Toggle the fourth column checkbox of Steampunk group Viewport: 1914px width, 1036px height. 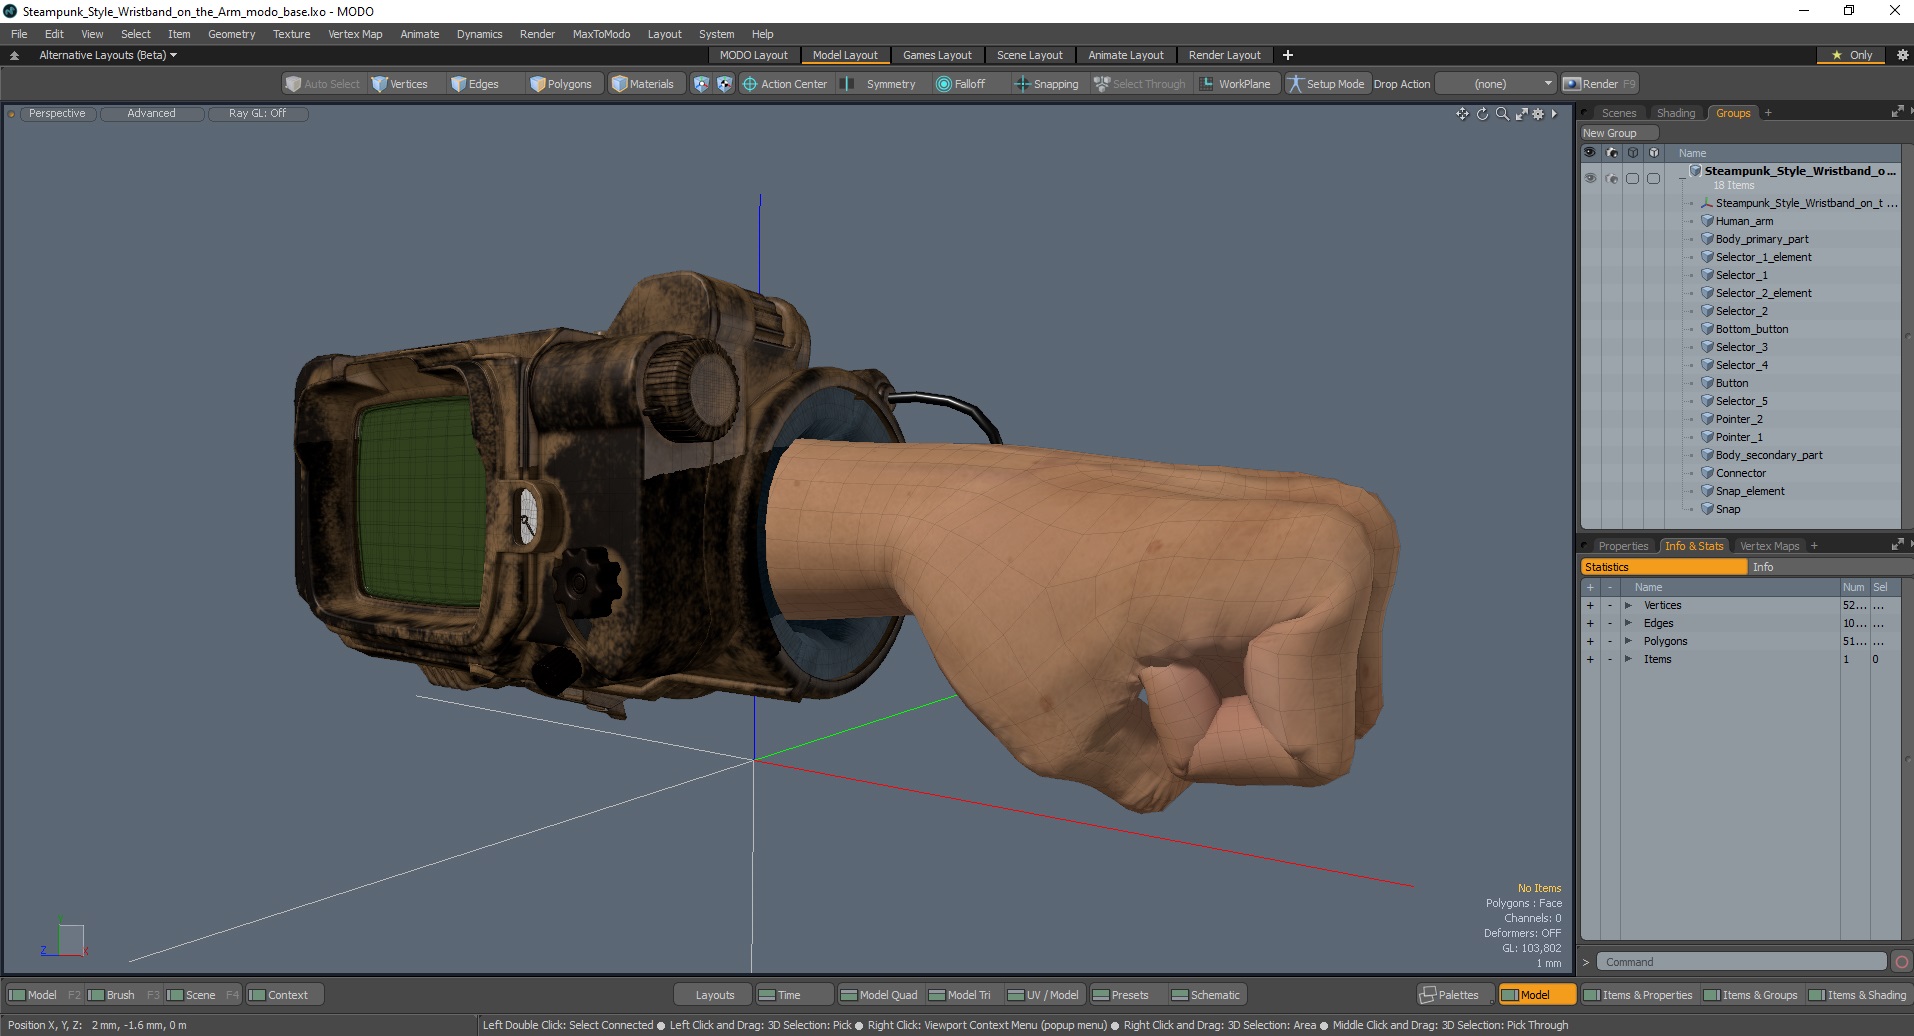(x=1653, y=178)
